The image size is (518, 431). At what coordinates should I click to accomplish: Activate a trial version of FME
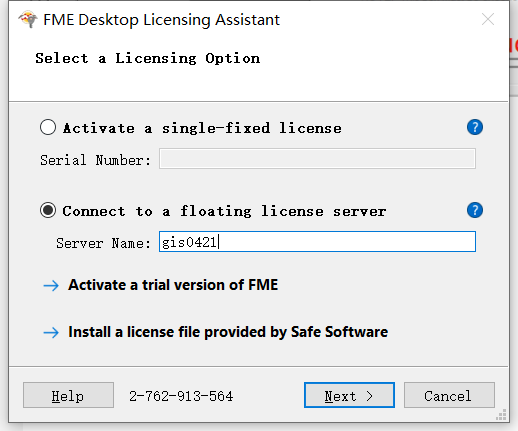[173, 285]
